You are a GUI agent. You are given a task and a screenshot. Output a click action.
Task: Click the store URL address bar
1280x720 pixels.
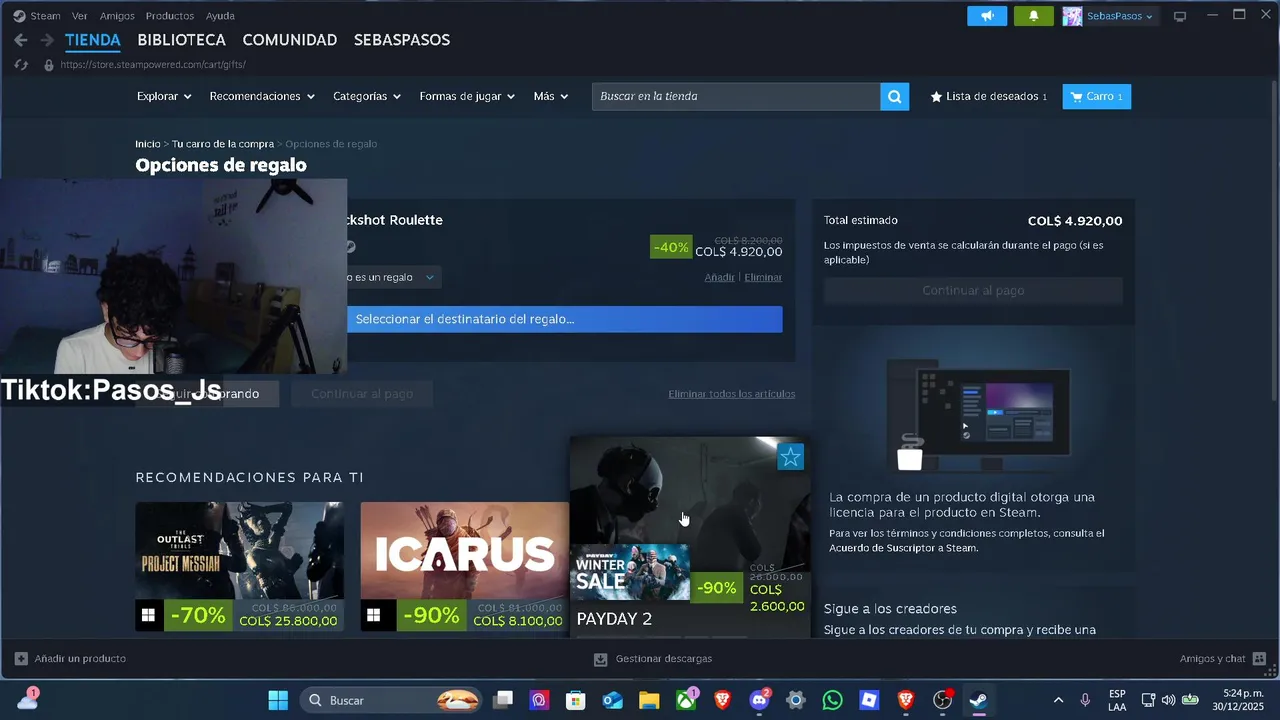click(153, 65)
